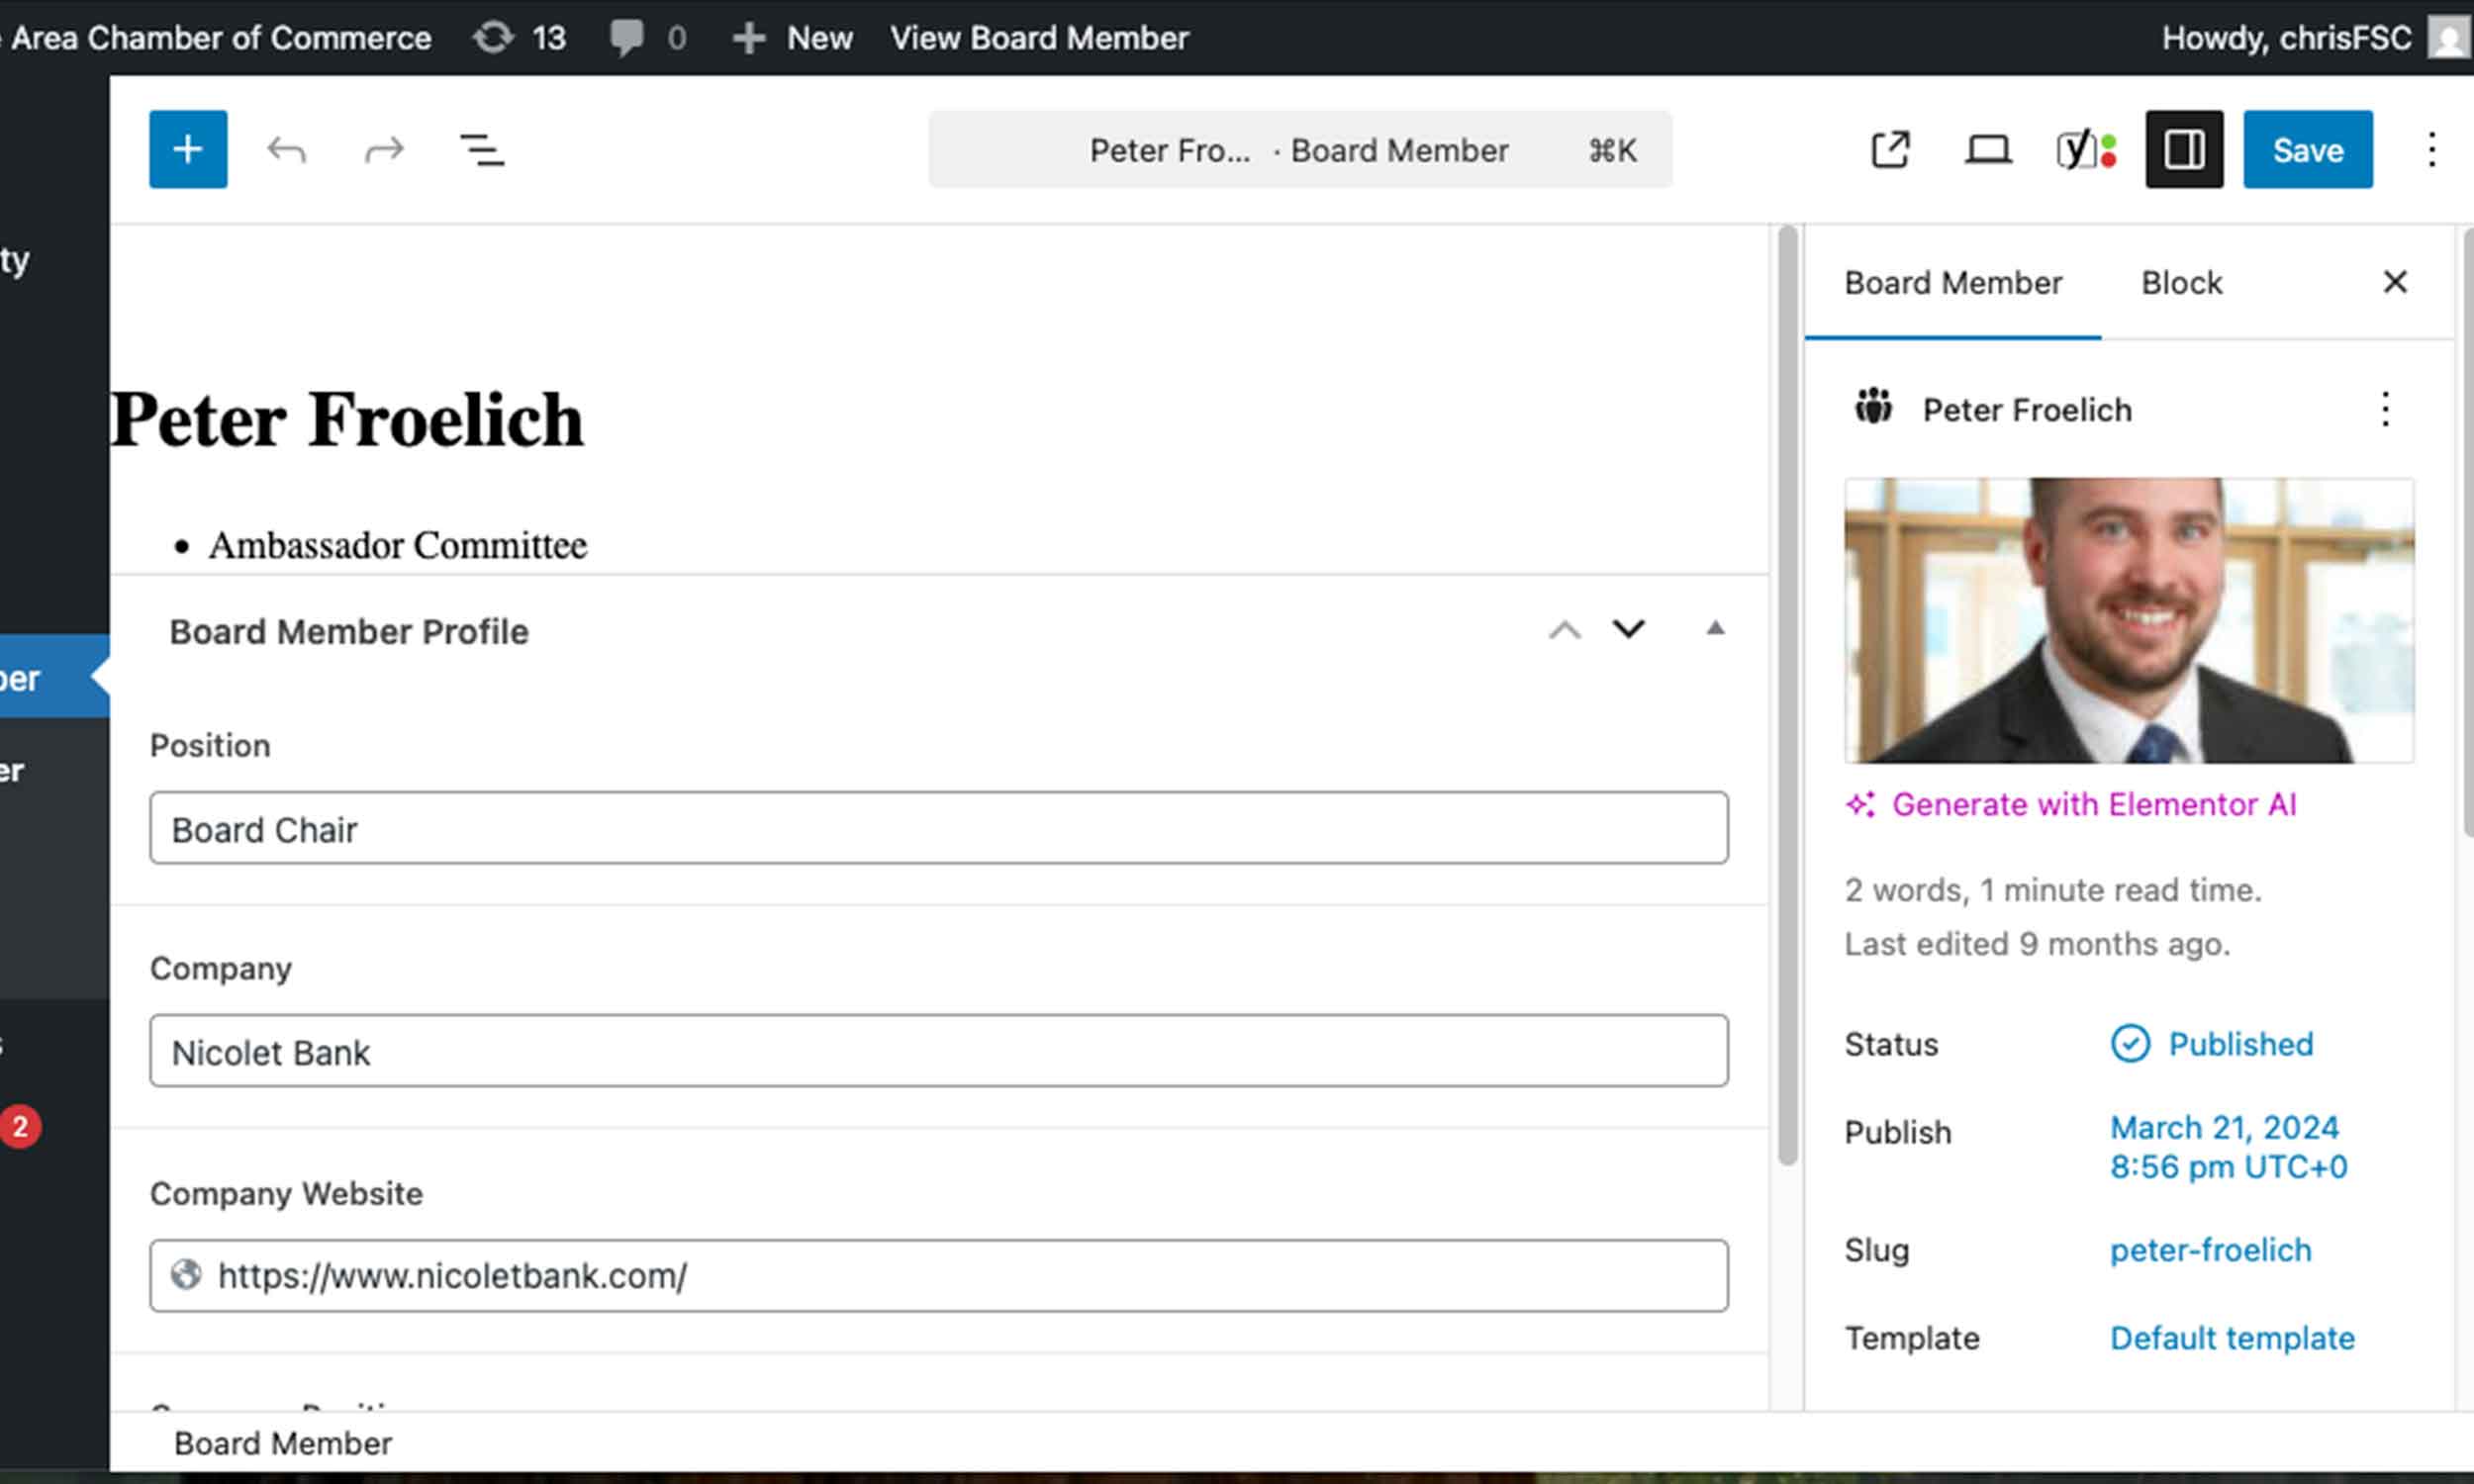Open the device preview options icon
Screen dimensions: 2474x1484
(x=1987, y=150)
